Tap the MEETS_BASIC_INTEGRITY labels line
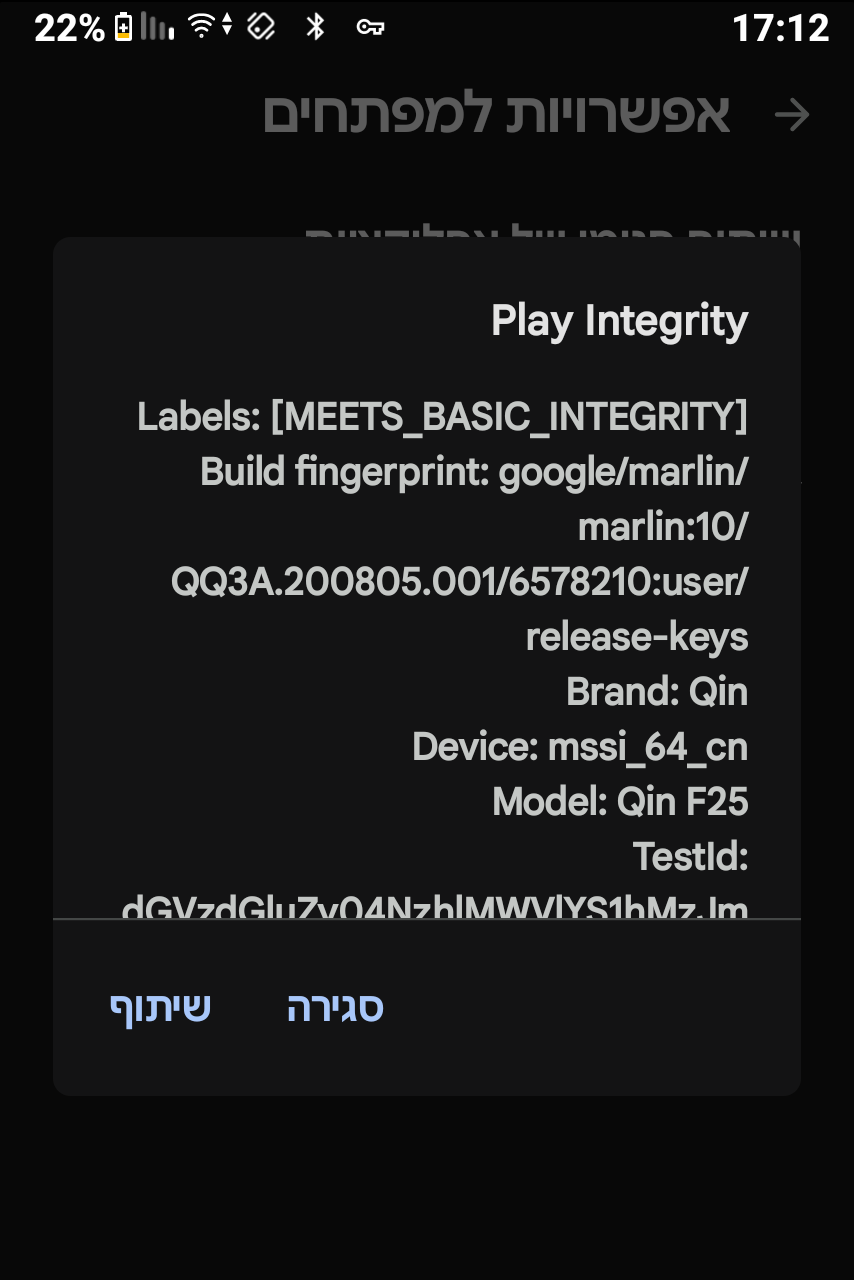The image size is (854, 1280). click(x=442, y=416)
